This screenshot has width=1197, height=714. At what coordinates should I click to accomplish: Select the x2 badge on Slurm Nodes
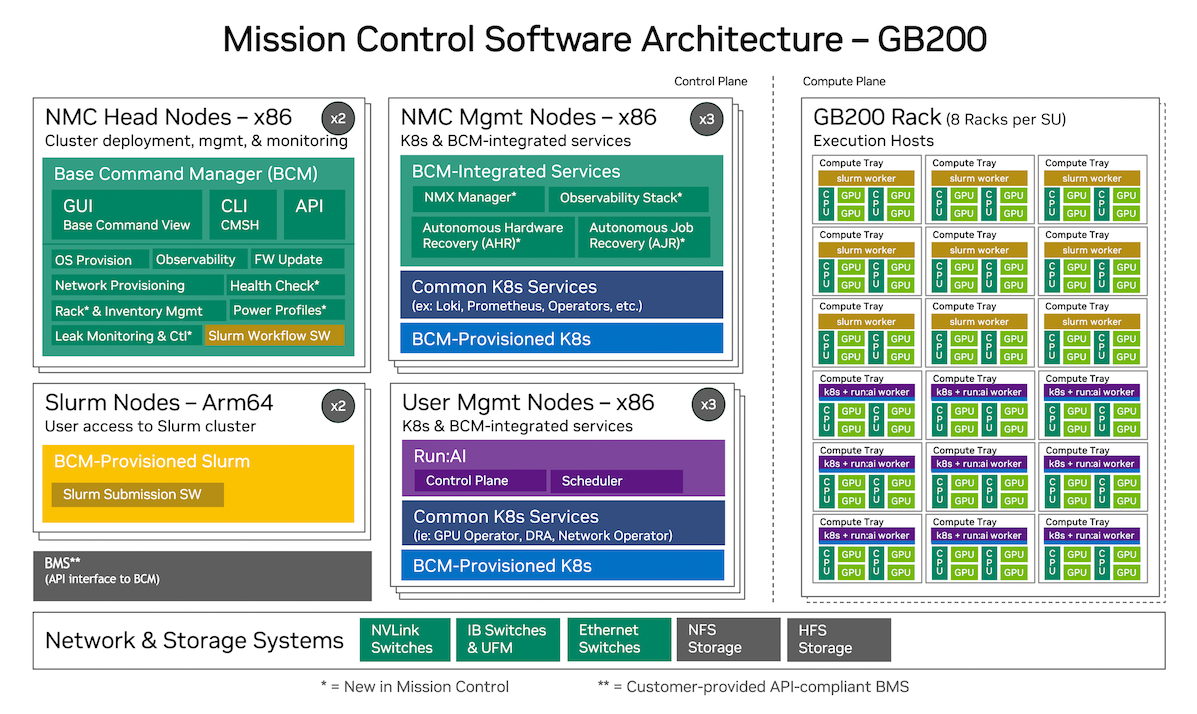337,404
